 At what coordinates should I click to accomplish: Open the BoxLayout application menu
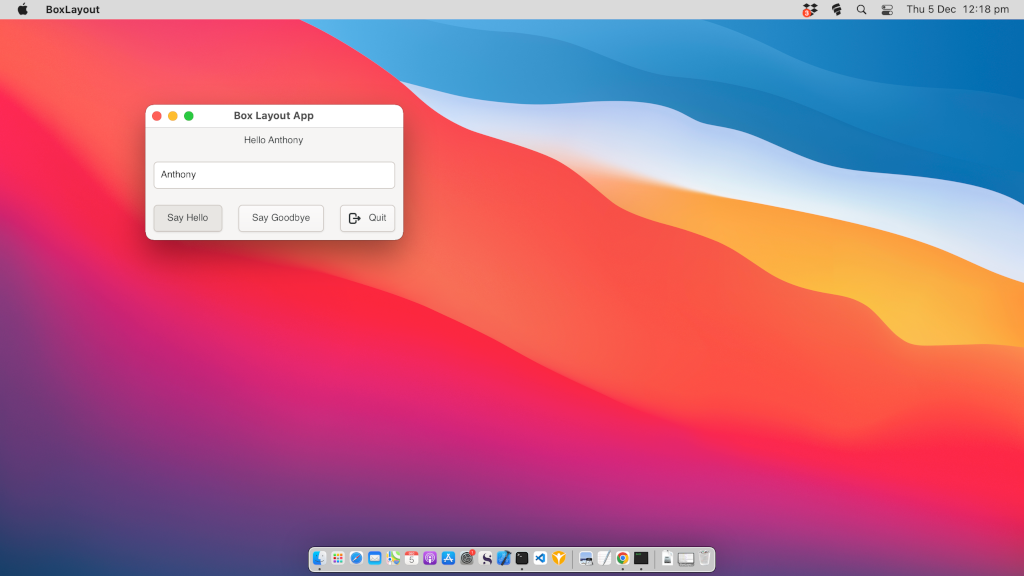(73, 9)
